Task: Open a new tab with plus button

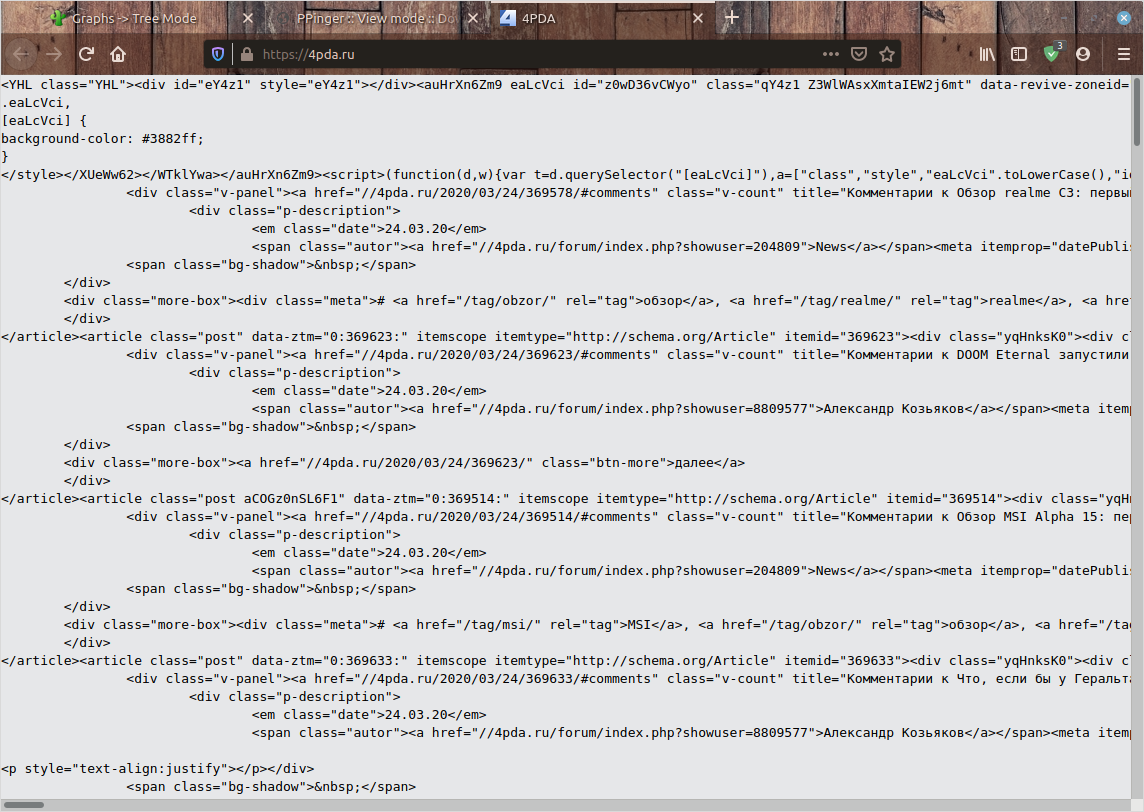Action: point(732,17)
